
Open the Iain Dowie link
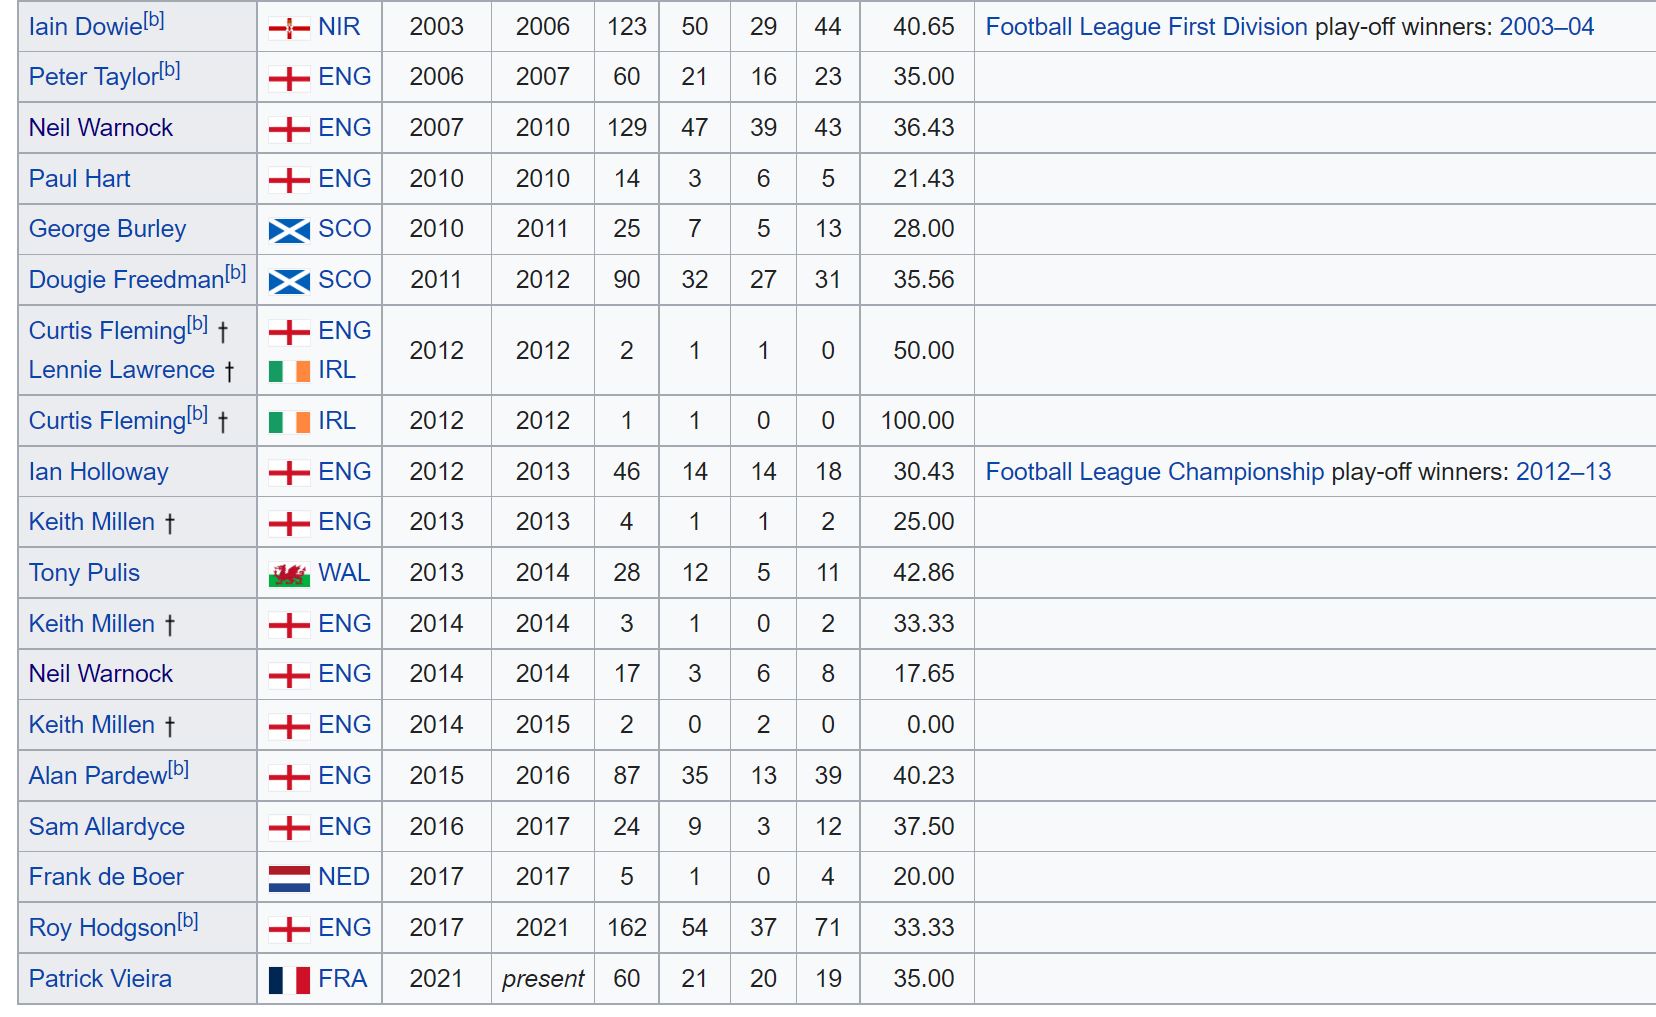tap(85, 27)
